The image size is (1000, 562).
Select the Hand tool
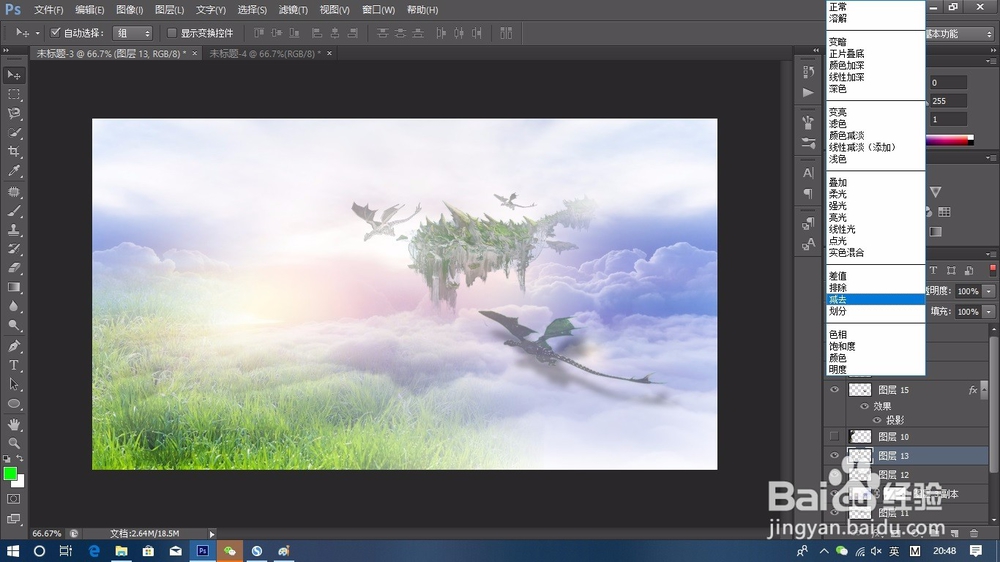(x=13, y=424)
